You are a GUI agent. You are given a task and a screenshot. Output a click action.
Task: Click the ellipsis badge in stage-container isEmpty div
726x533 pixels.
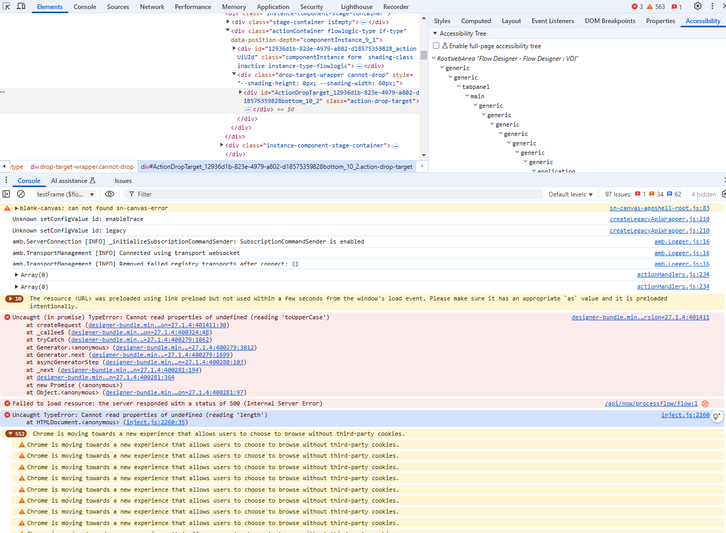tap(363, 22)
